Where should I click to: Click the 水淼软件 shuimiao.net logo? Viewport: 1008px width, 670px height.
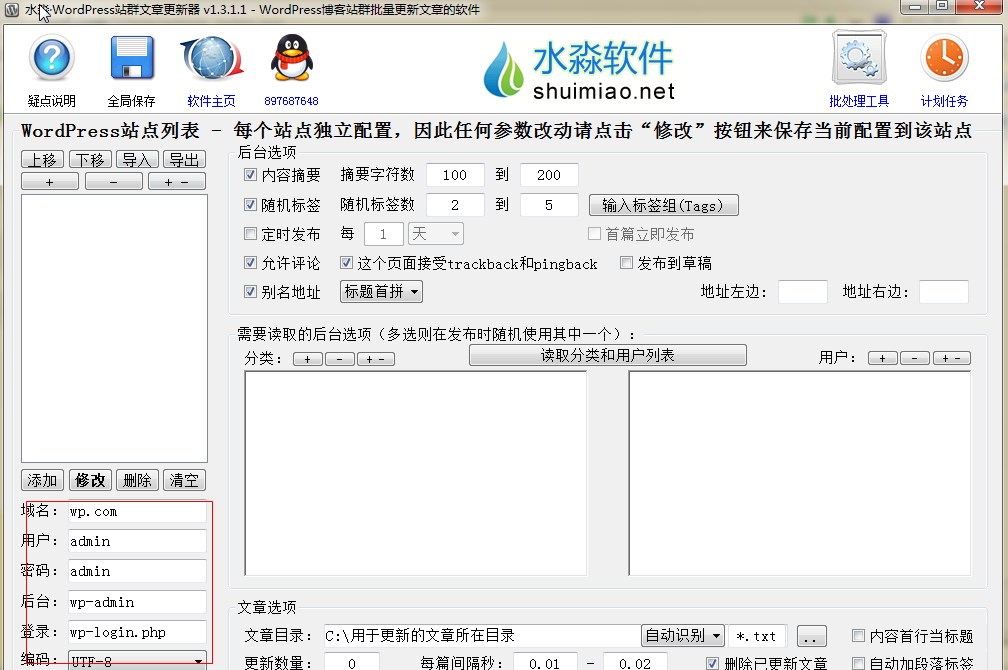point(579,69)
